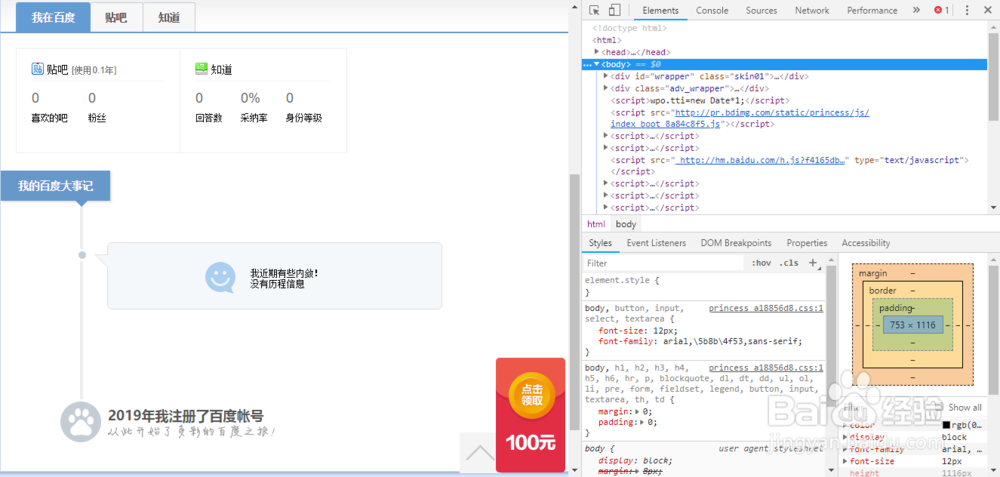Toggle the .cls element classes panel
The width and height of the screenshot is (1000, 477).
click(788, 263)
